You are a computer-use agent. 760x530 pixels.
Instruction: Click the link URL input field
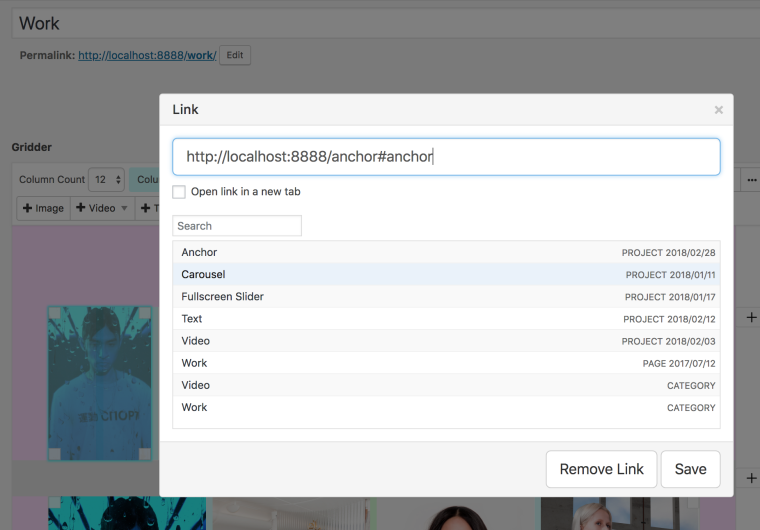(446, 157)
